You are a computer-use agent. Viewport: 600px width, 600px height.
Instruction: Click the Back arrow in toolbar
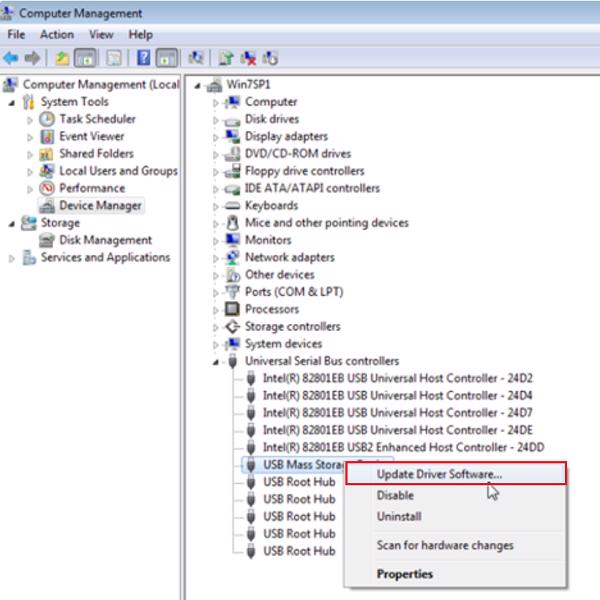[12, 58]
